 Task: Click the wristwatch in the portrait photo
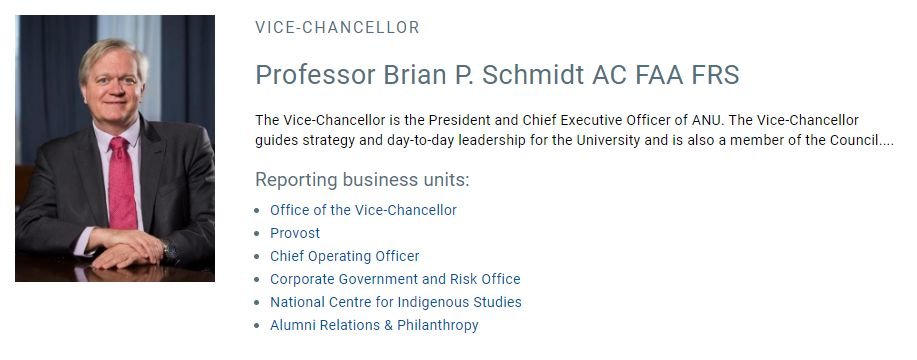[x=170, y=252]
